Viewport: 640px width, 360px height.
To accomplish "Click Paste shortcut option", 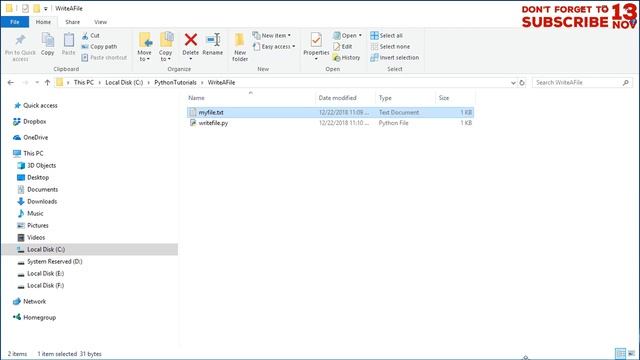I will (x=104, y=58).
